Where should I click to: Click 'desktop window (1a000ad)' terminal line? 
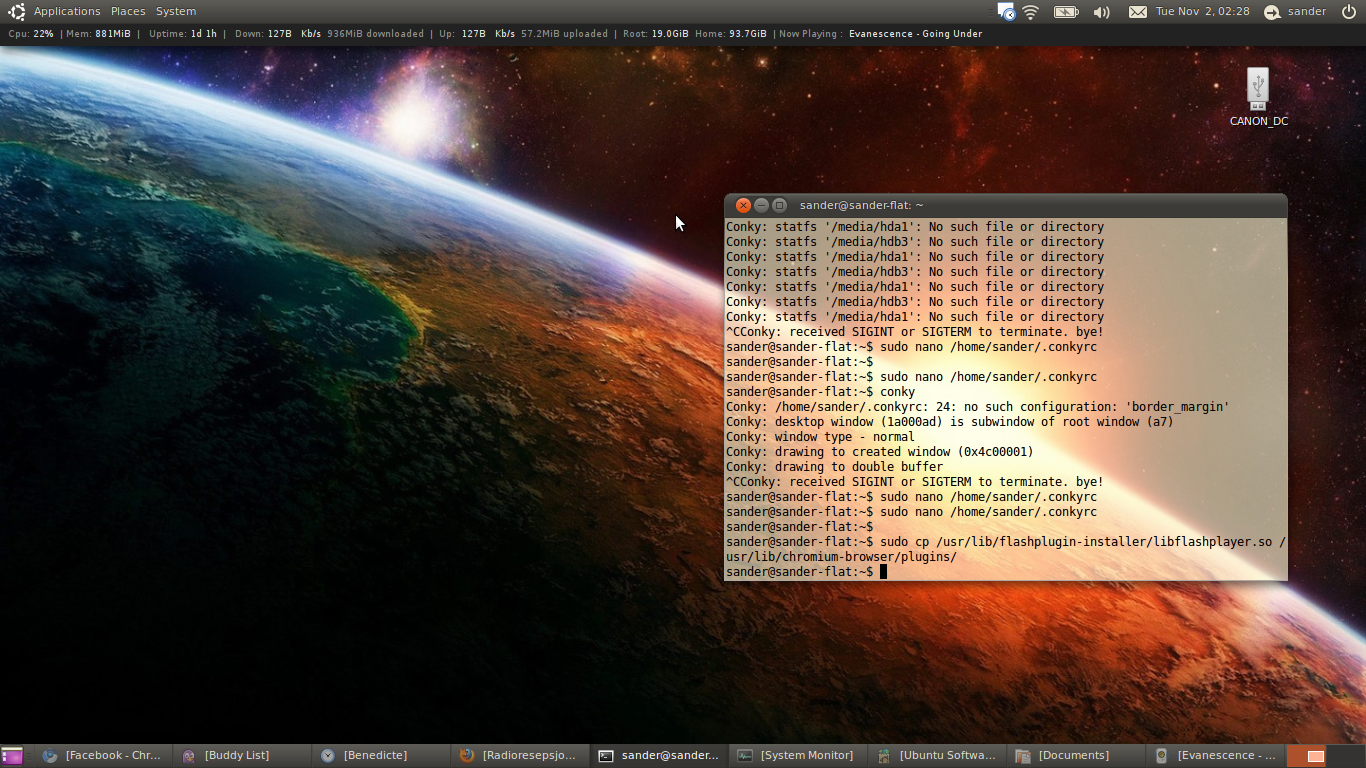click(949, 422)
